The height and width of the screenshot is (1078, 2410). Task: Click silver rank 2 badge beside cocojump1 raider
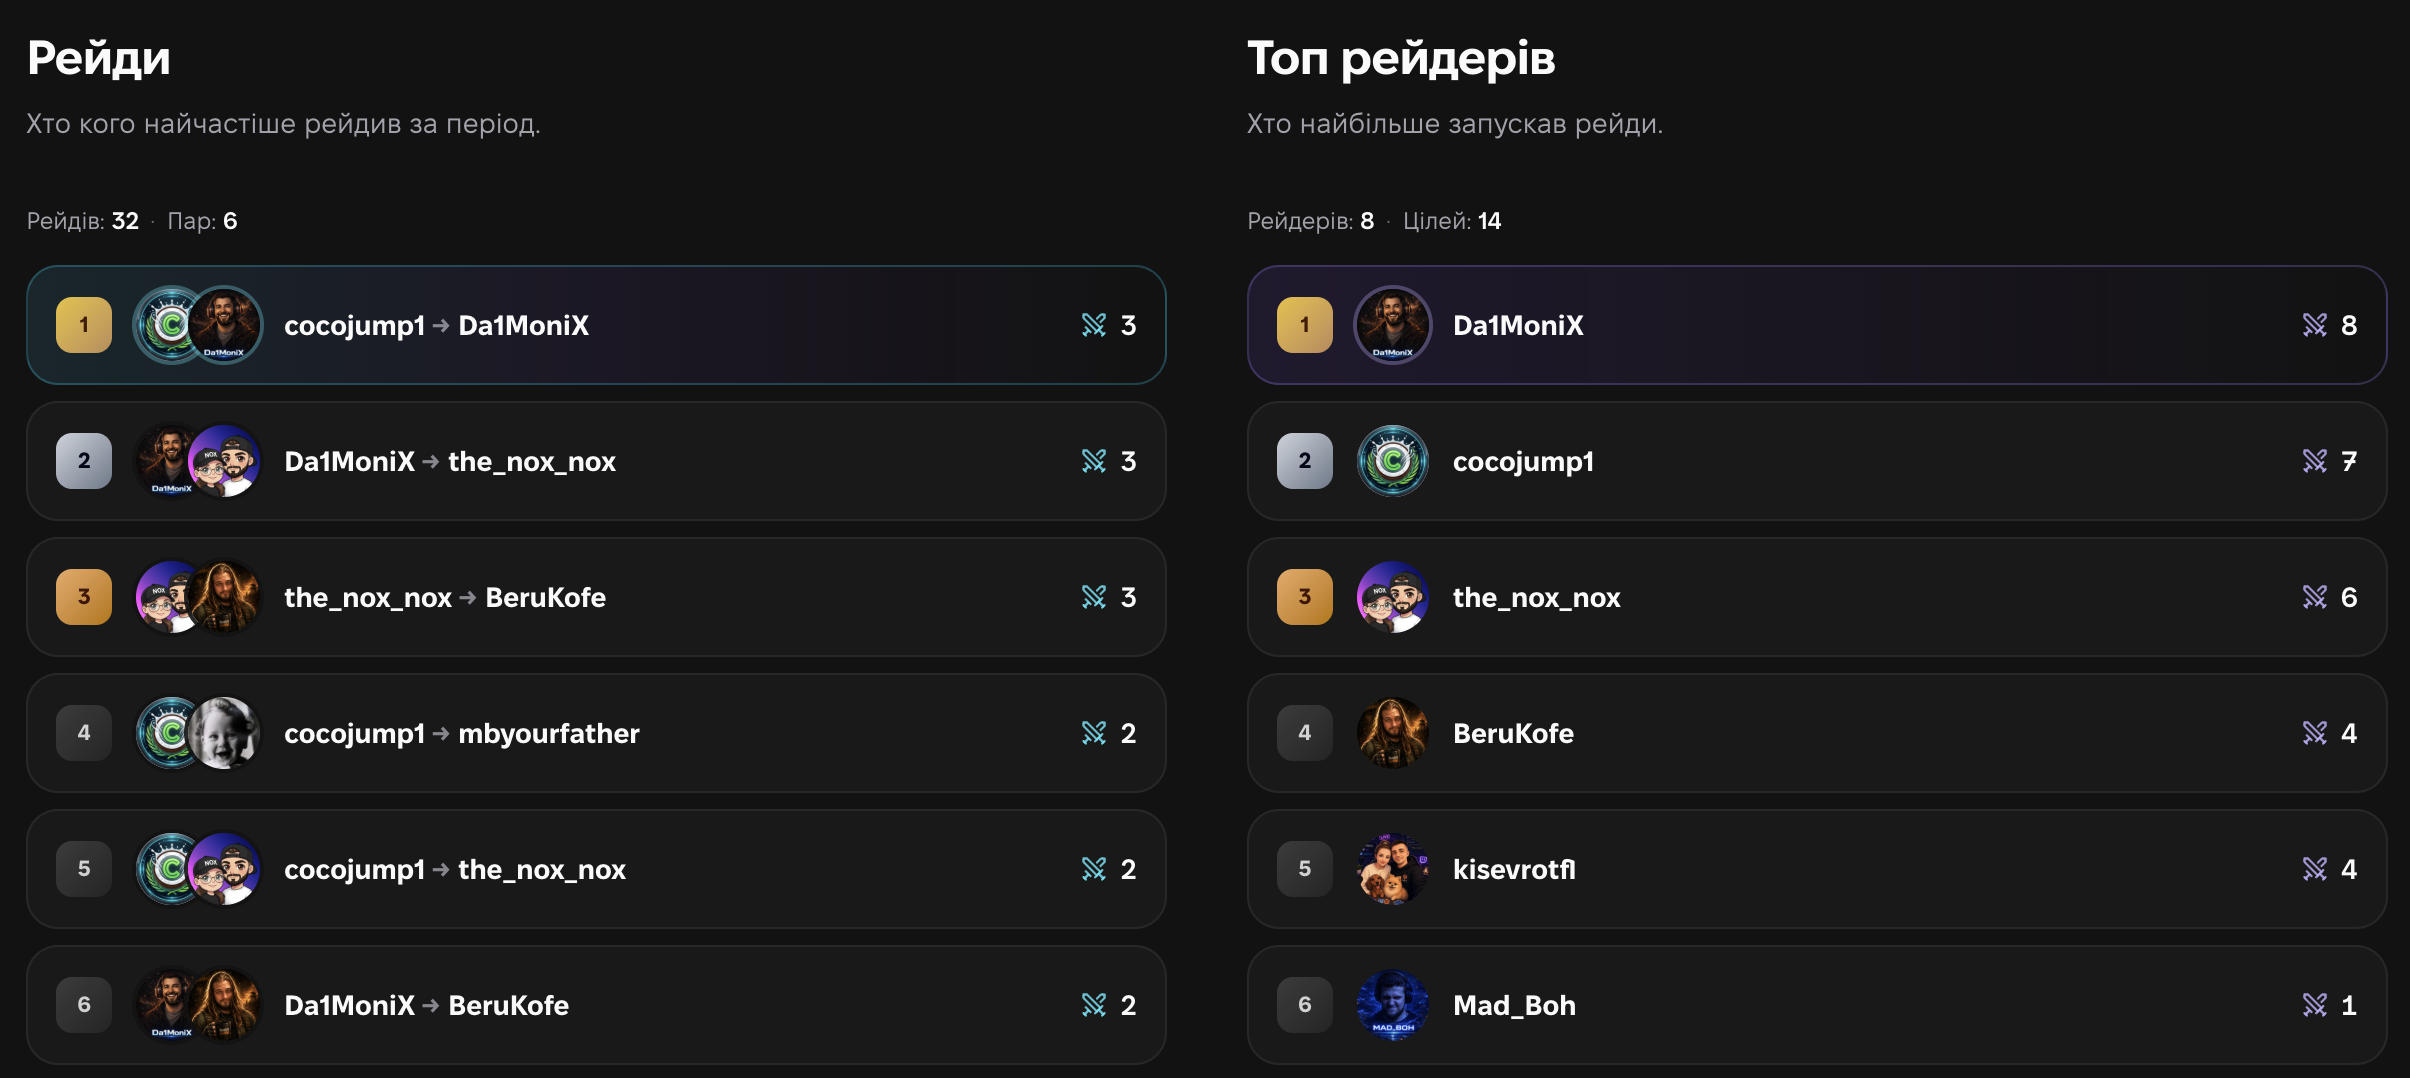tap(1305, 461)
